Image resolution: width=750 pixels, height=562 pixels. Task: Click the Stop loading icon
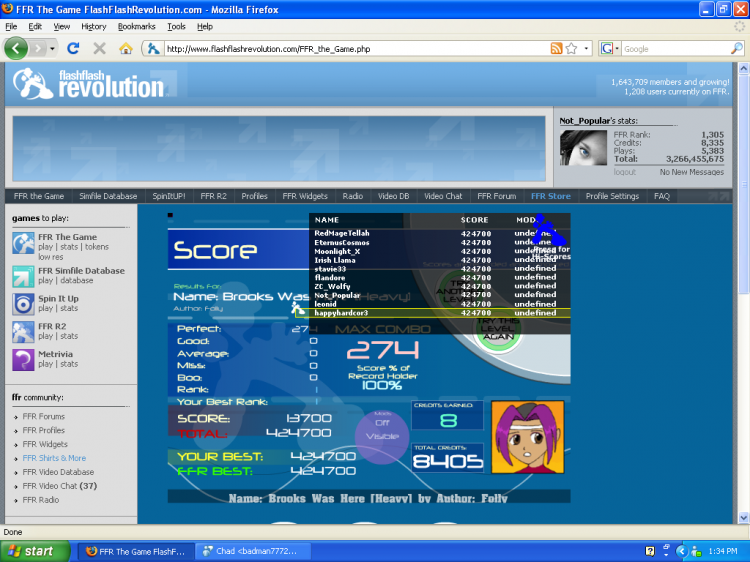click(99, 48)
